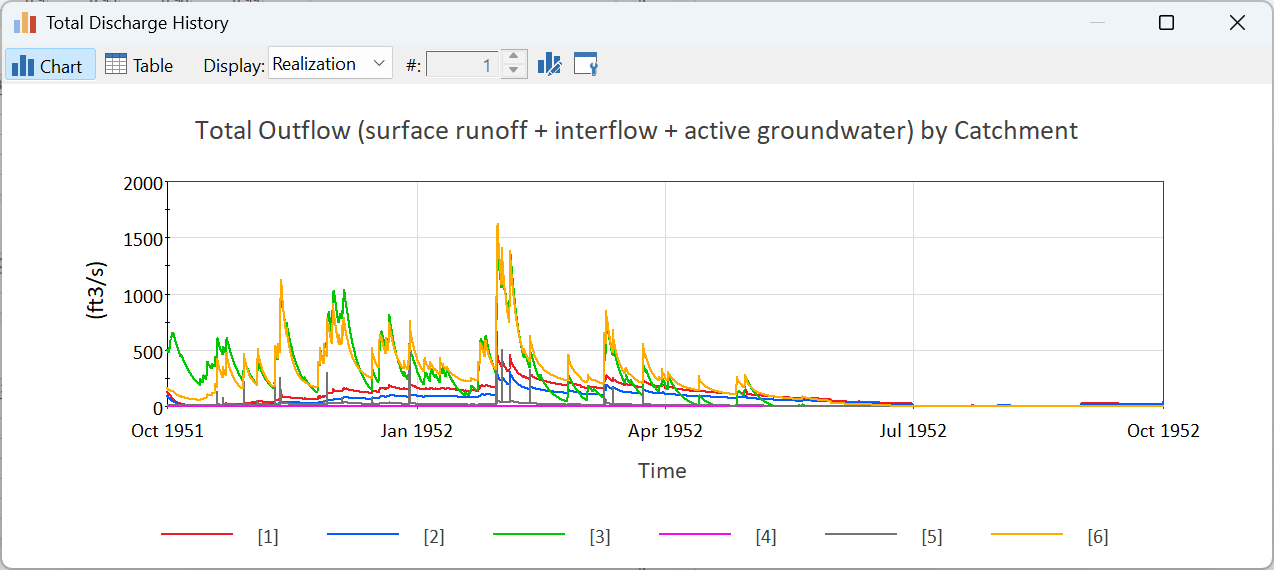This screenshot has height=570, width=1274.
Task: Decrement the realization number with down arrow
Action: (x=513, y=71)
